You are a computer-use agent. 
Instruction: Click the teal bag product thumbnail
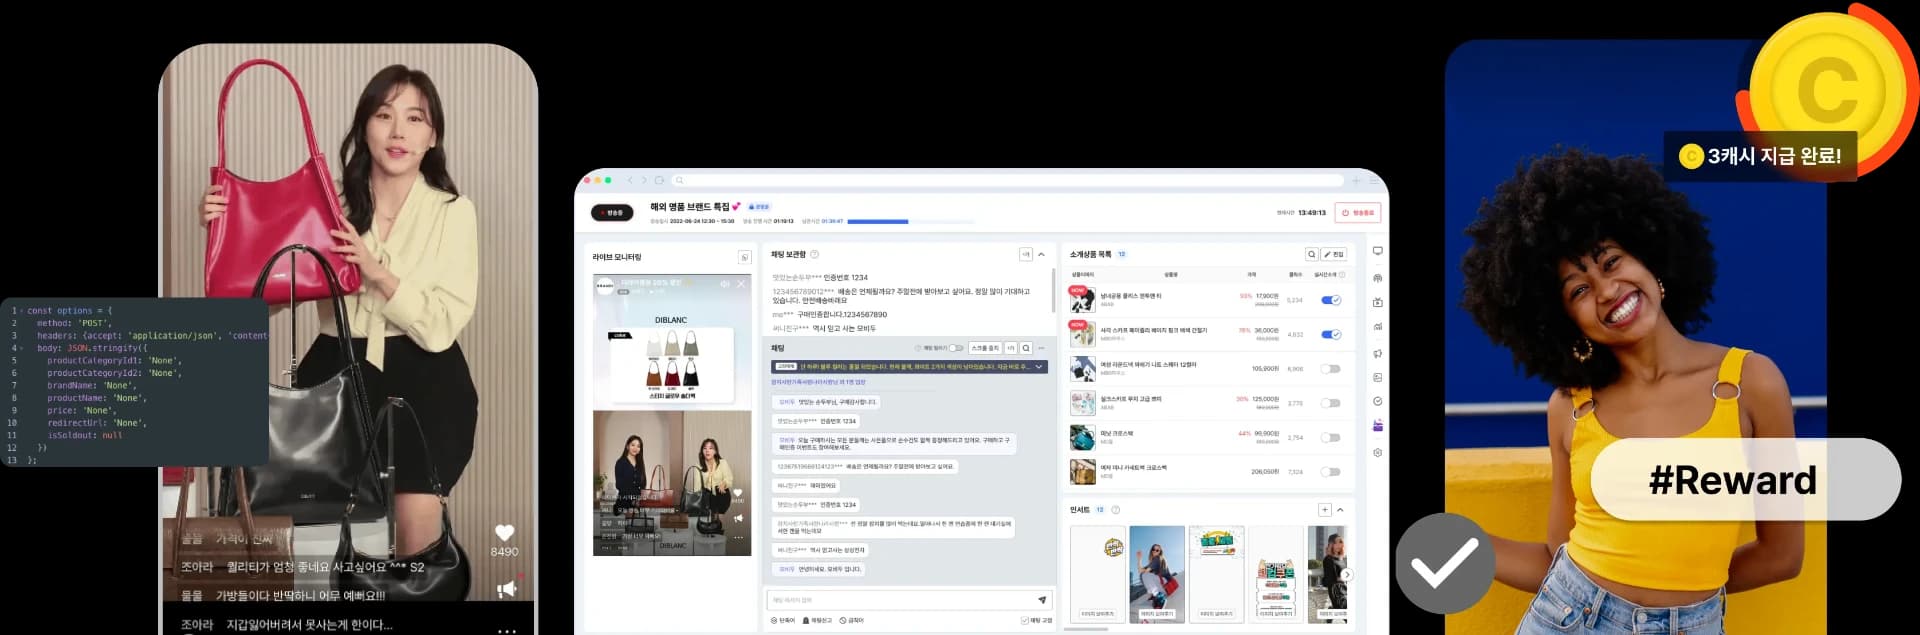[x=1082, y=437]
